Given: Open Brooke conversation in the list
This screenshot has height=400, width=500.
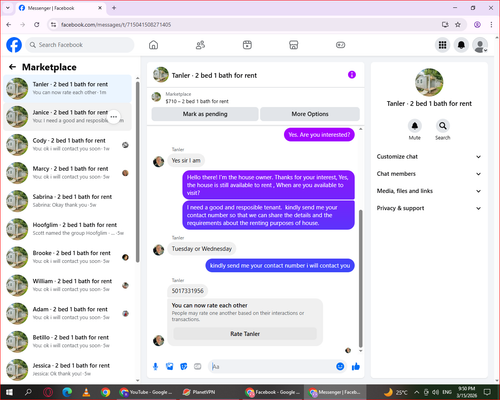Looking at the screenshot, I should [x=68, y=257].
